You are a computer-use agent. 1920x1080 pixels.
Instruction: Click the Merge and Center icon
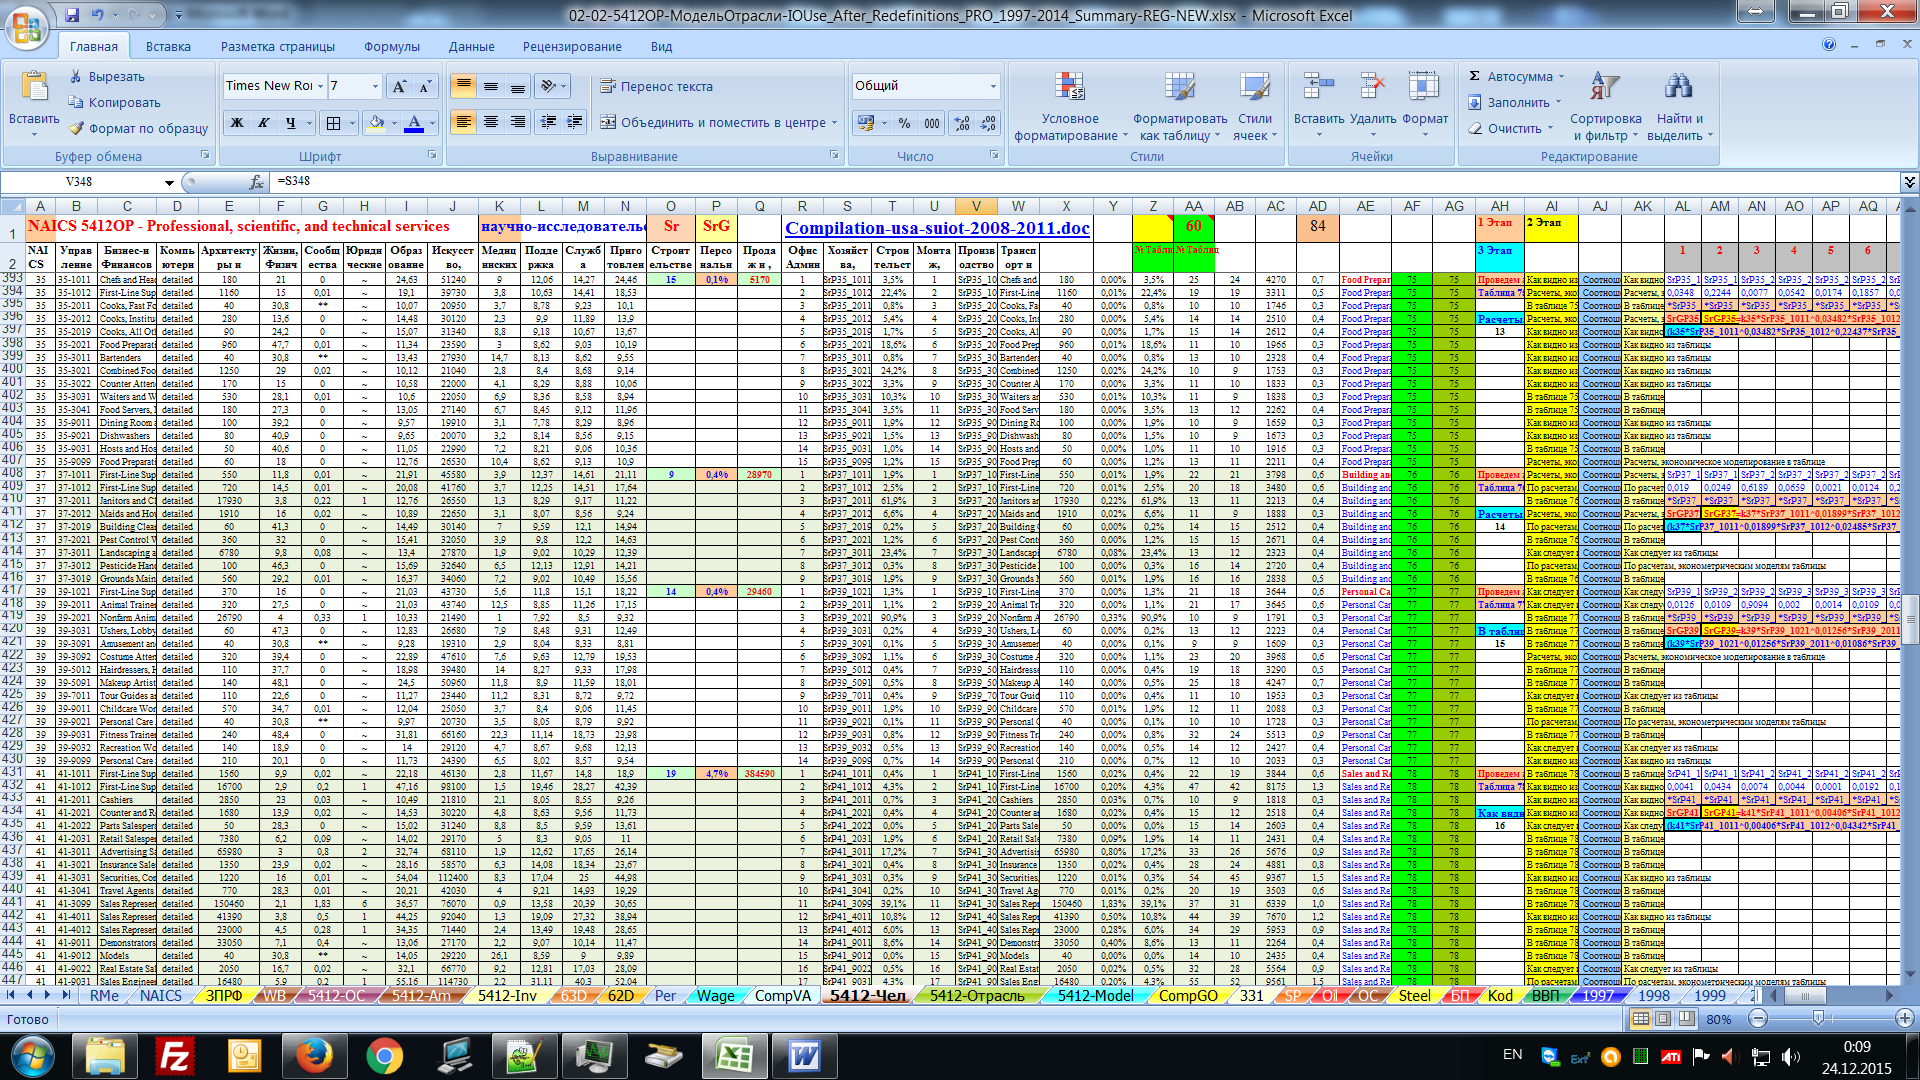coord(608,122)
